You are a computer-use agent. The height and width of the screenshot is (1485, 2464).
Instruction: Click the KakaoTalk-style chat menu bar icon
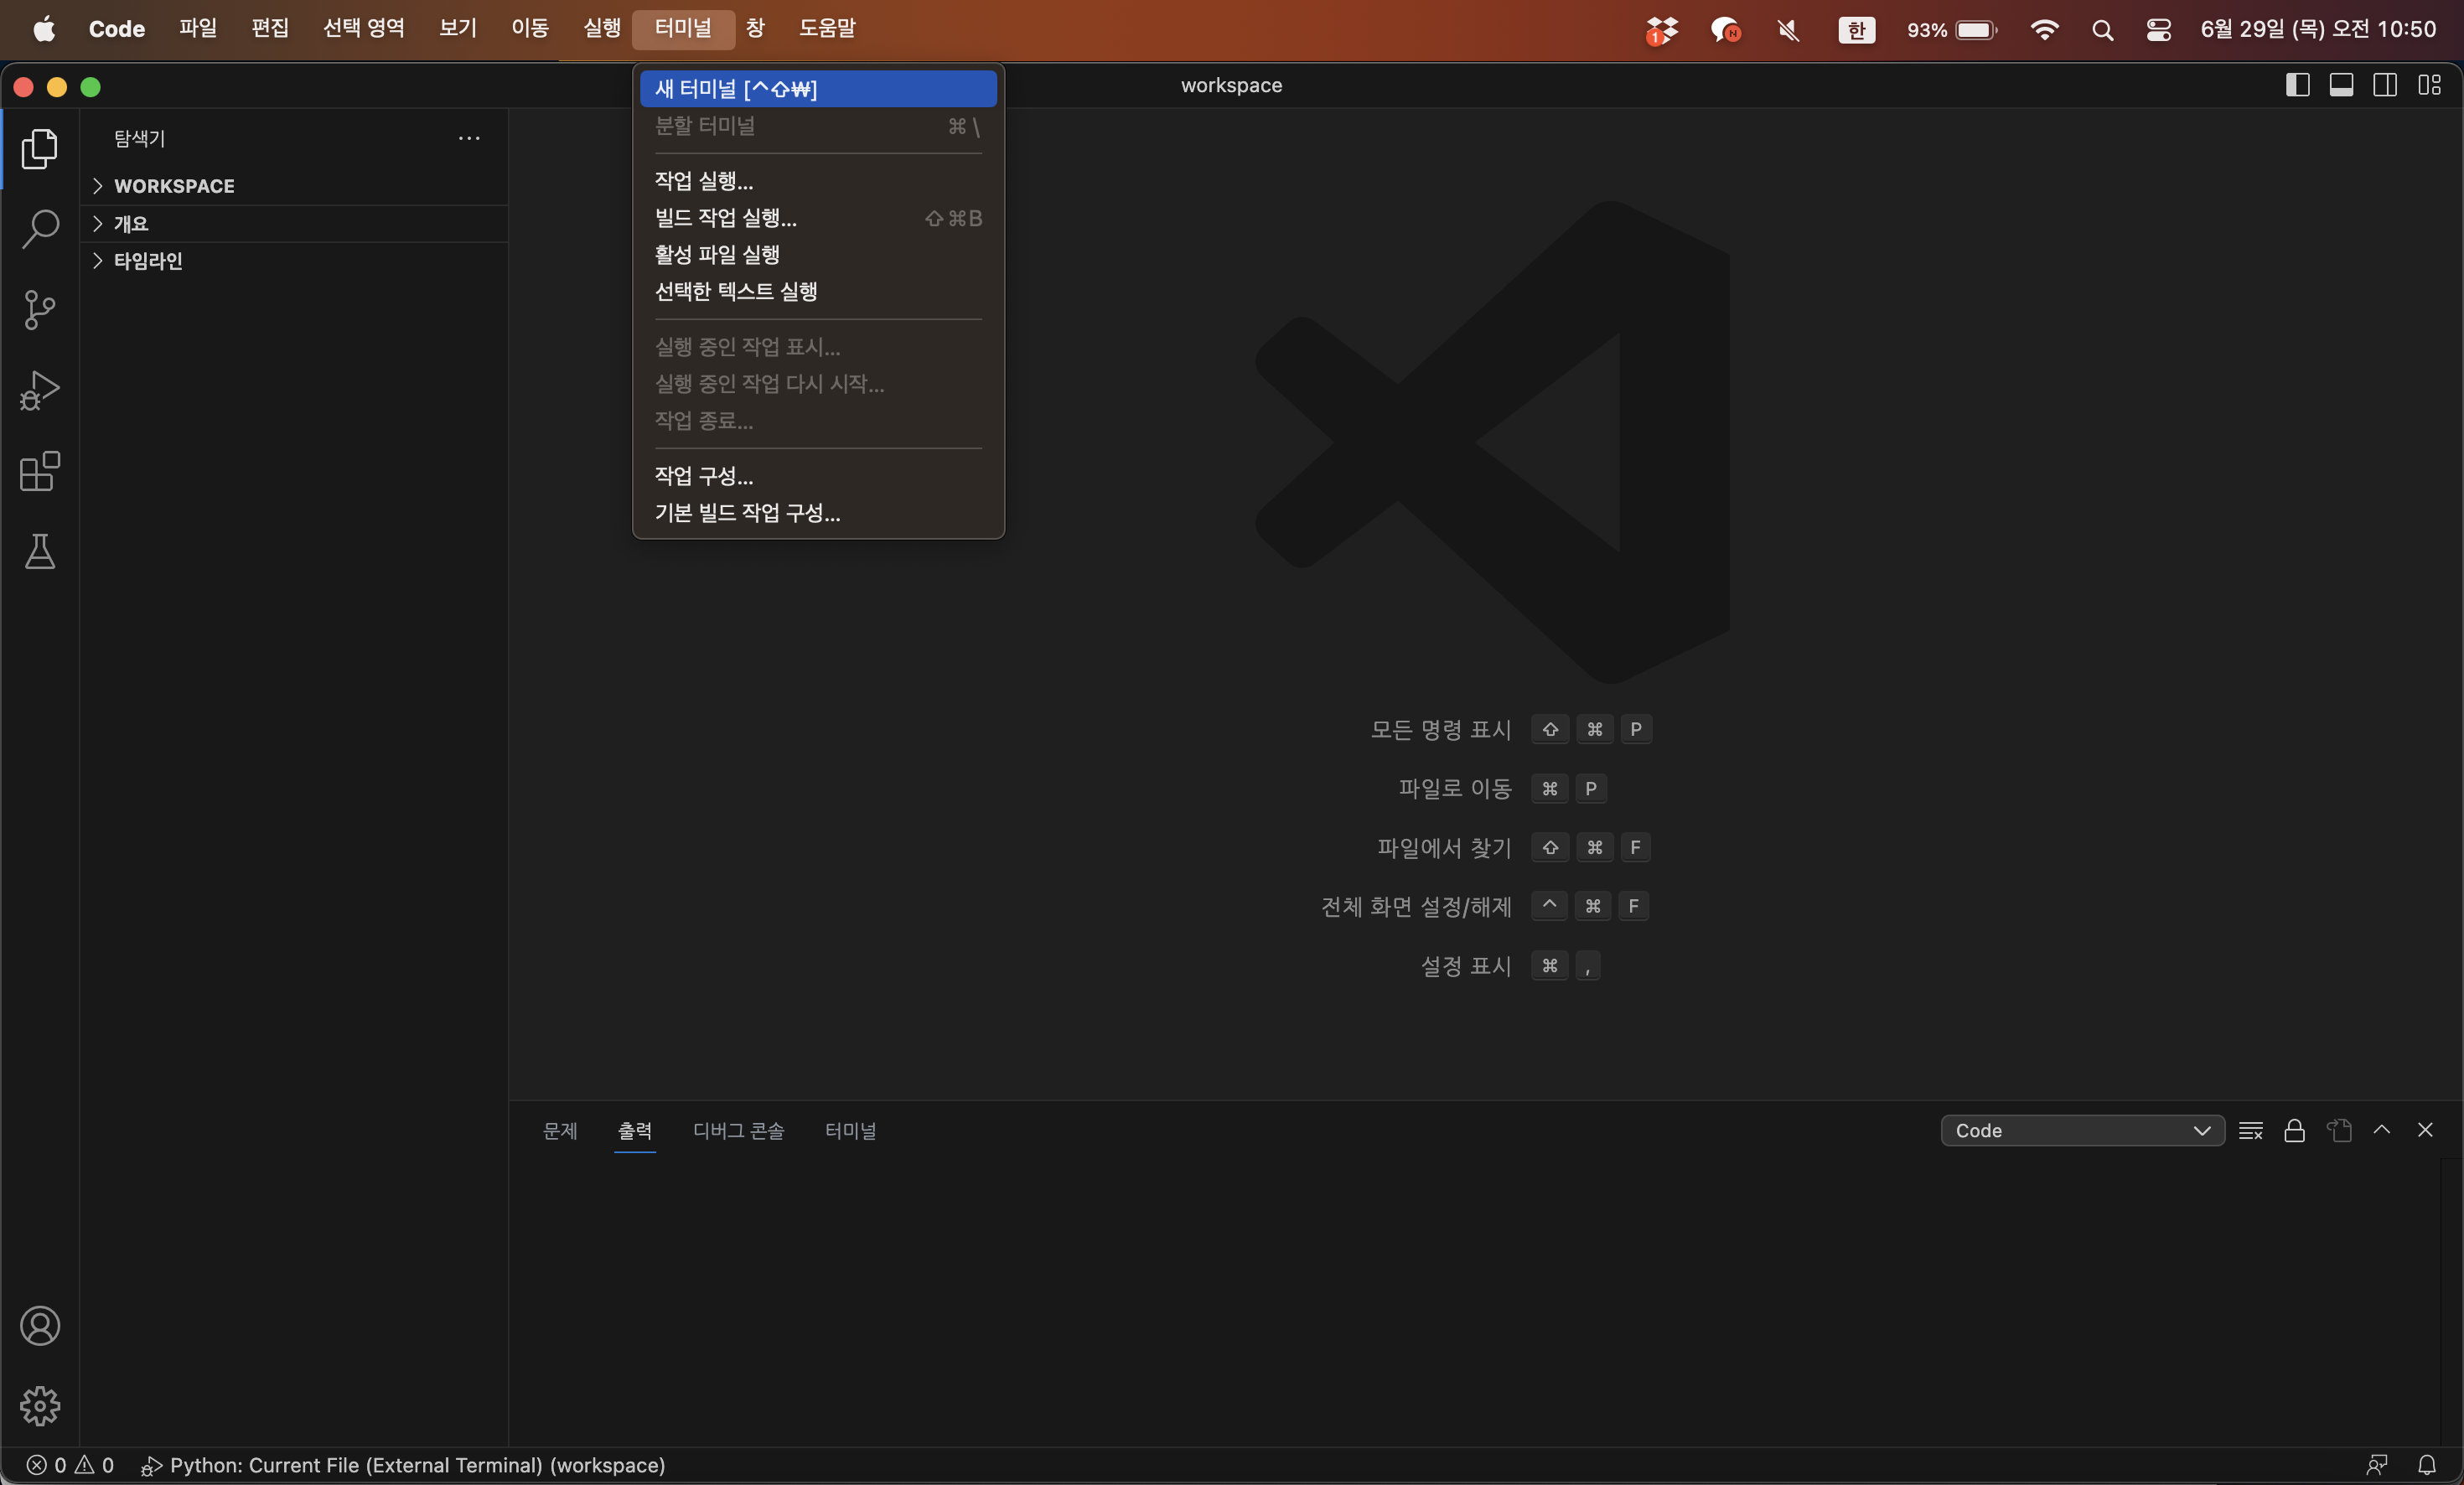(x=1725, y=30)
